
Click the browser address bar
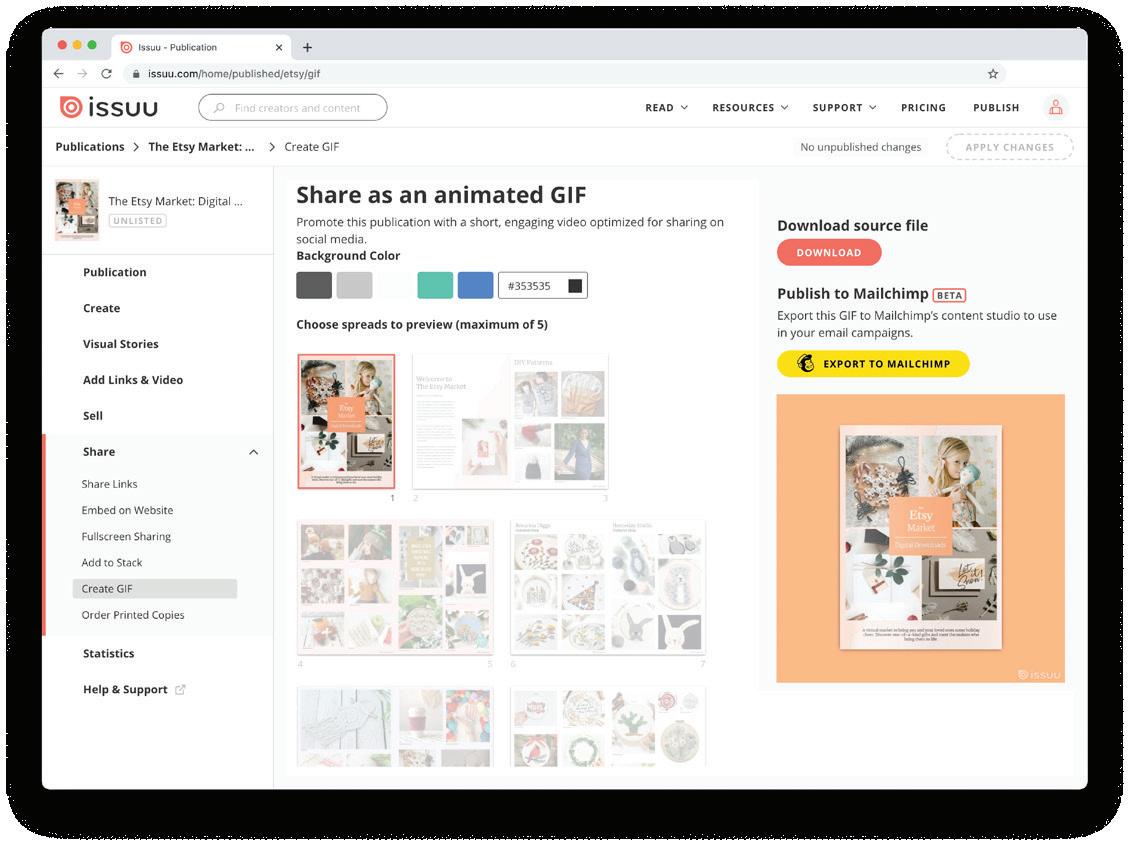[564, 73]
